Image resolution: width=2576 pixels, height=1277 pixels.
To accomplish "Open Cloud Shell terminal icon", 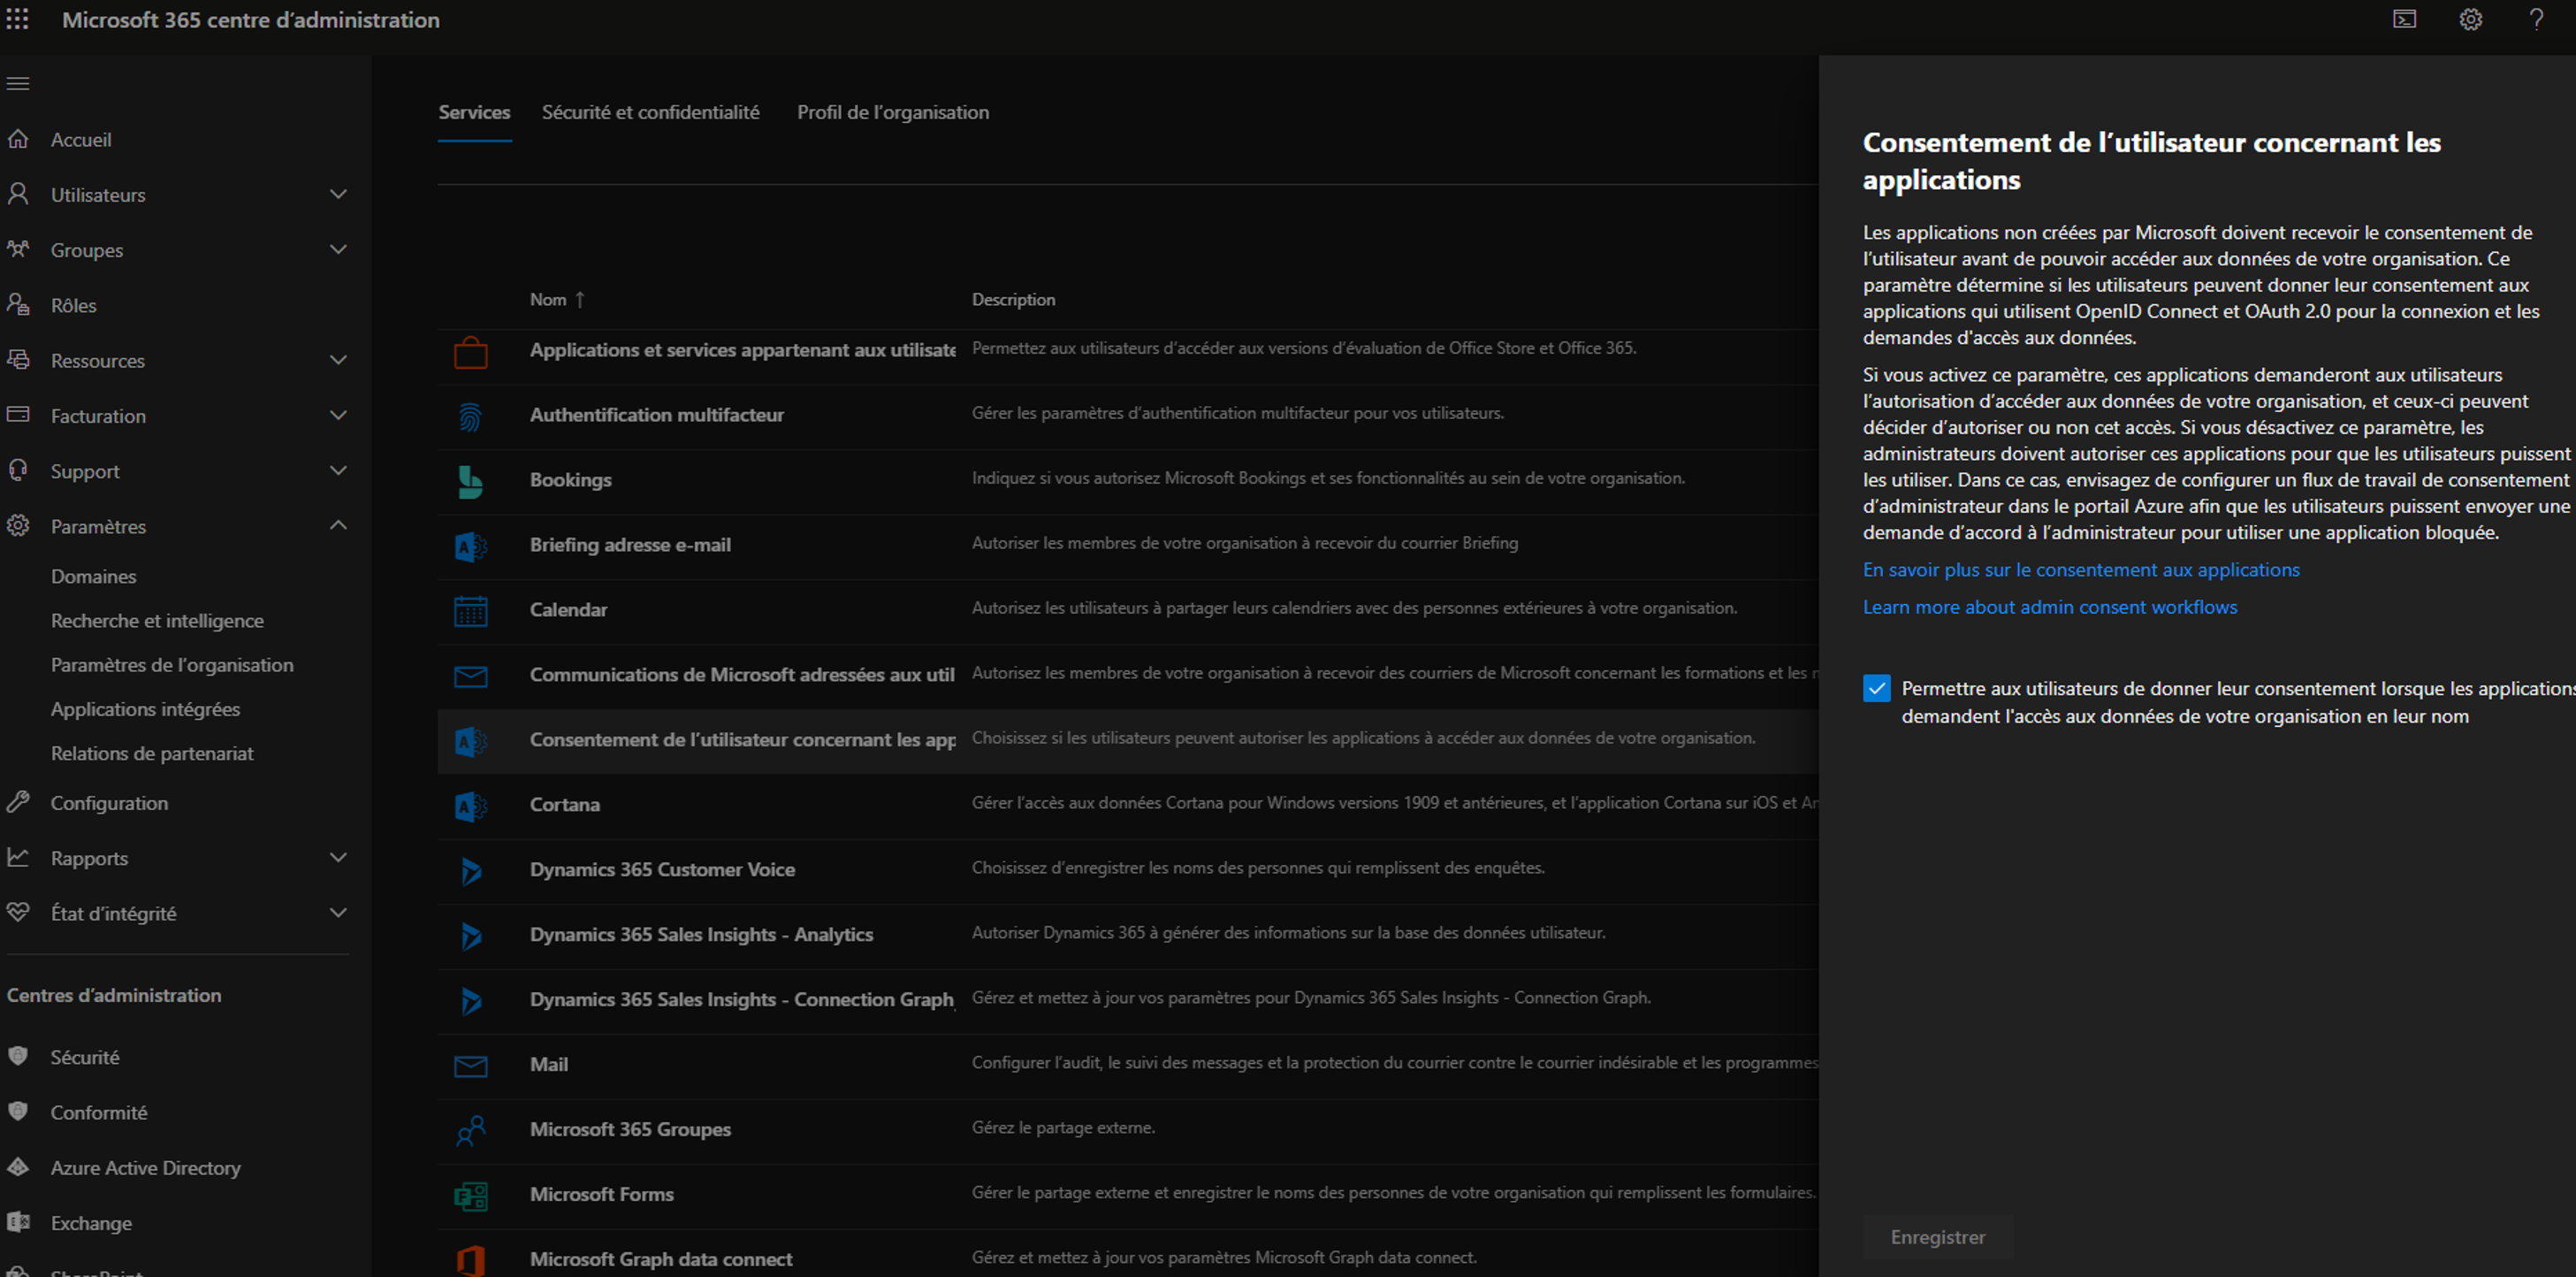I will (x=2404, y=19).
